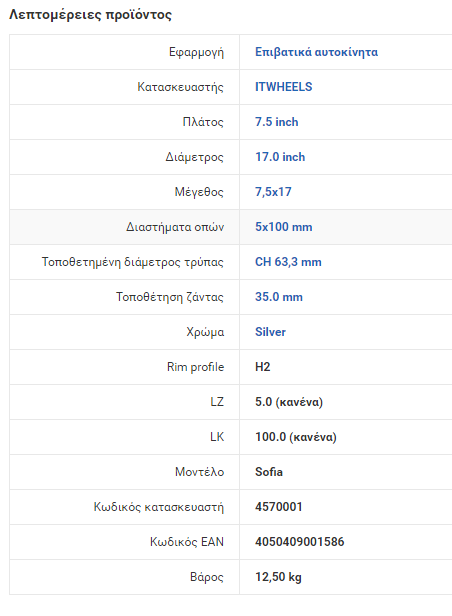
Task: Select EAN code 4050409001586
Action: click(300, 542)
